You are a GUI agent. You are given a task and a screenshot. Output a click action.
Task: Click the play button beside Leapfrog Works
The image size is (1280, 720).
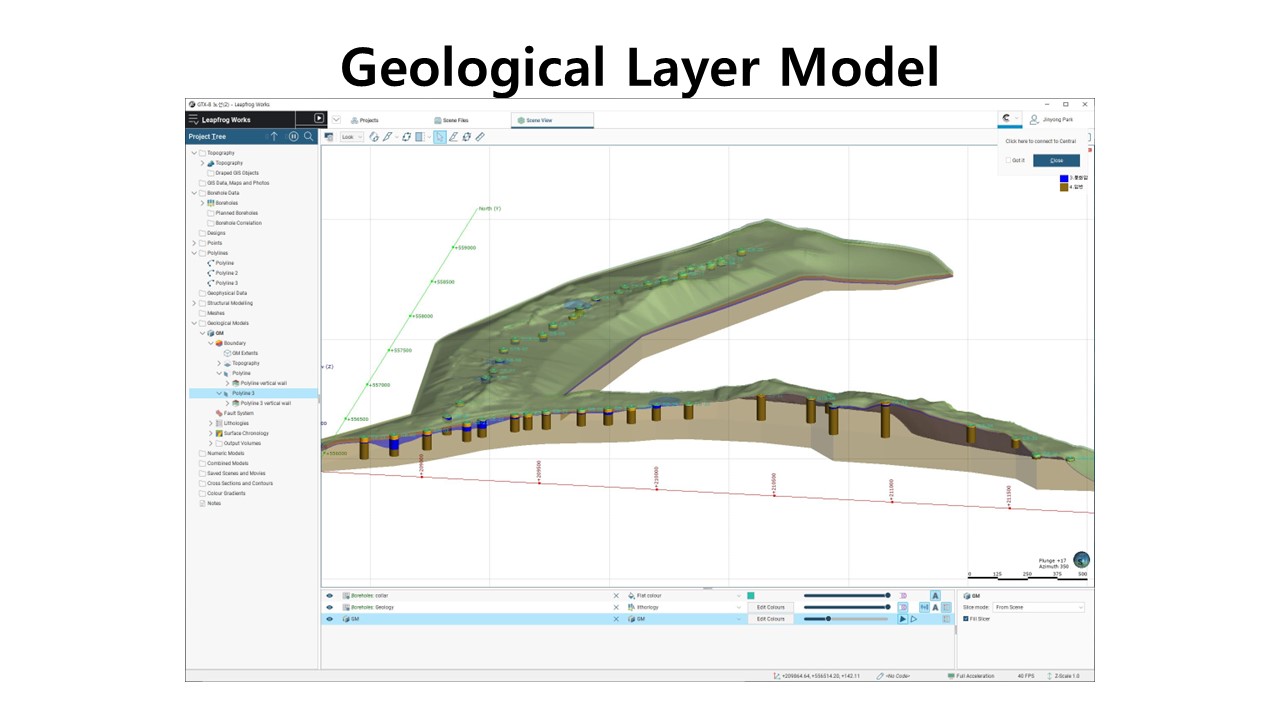(319, 119)
